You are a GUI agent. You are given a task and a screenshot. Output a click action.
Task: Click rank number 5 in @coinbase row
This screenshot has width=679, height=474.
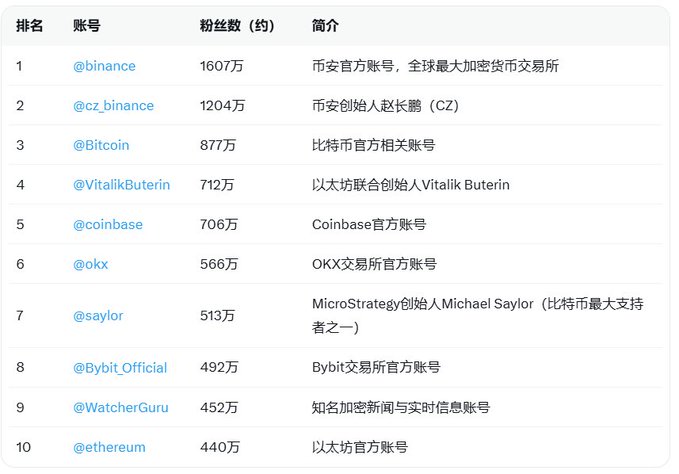(20, 225)
